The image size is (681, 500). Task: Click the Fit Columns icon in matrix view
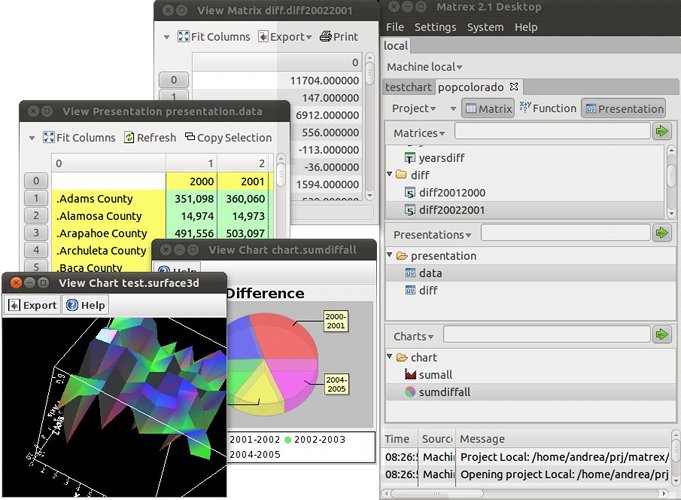point(184,37)
